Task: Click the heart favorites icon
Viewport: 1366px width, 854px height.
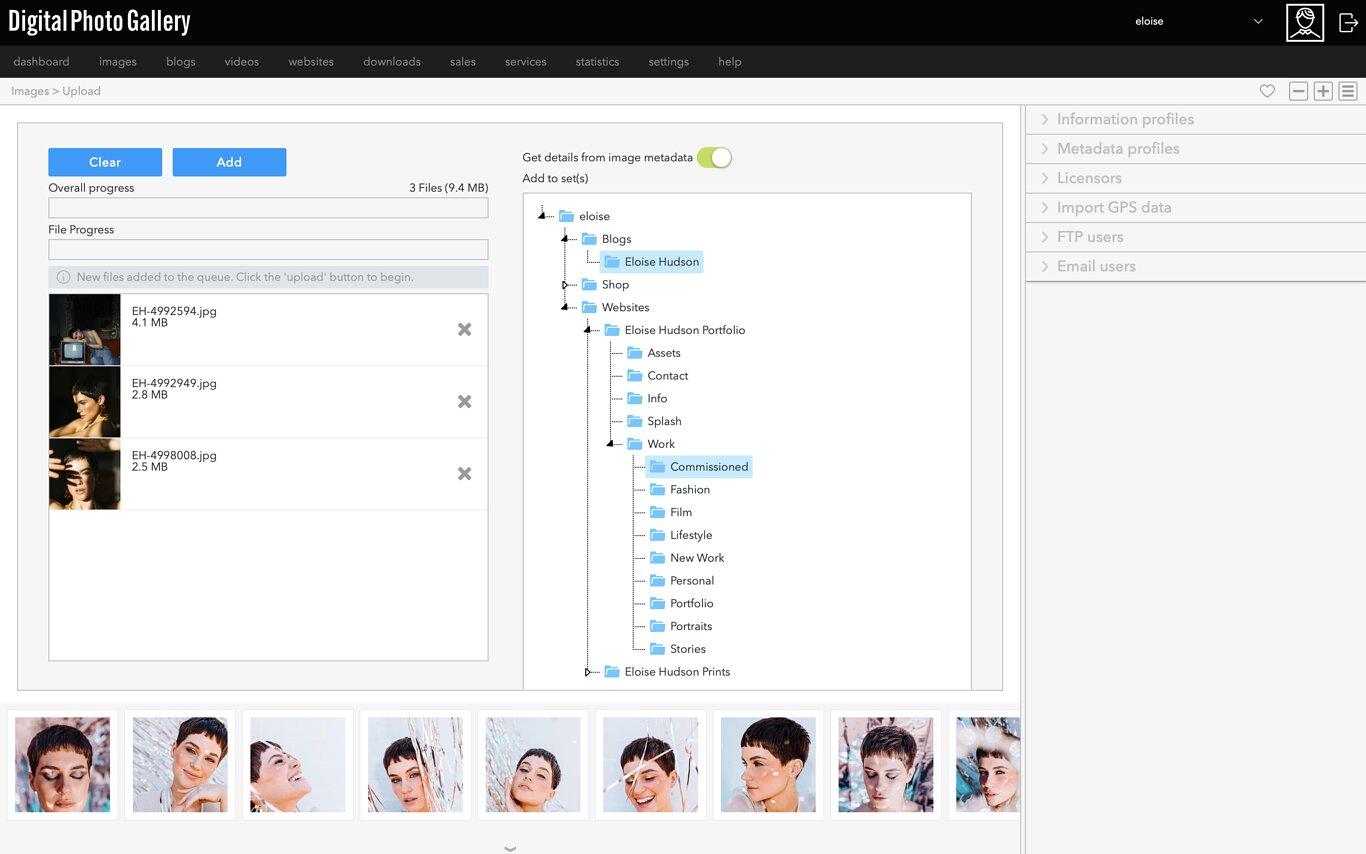Action: click(x=1267, y=91)
